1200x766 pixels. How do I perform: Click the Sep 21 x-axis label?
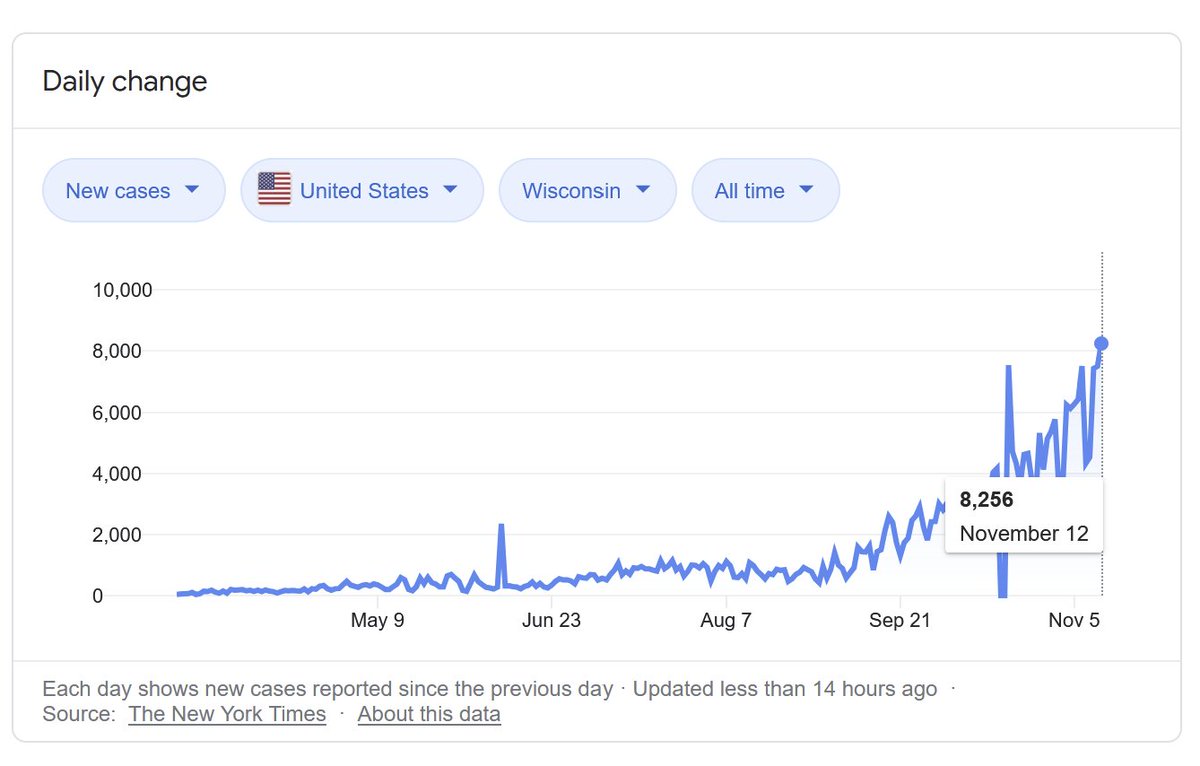pos(900,621)
